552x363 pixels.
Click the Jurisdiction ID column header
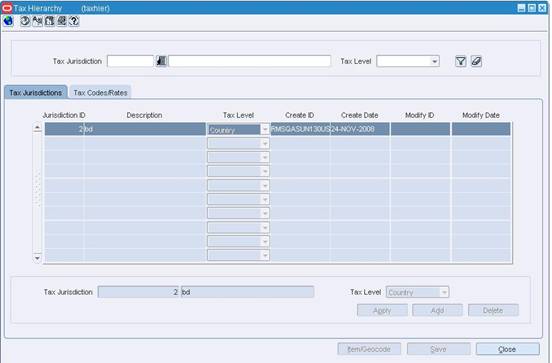coord(64,115)
